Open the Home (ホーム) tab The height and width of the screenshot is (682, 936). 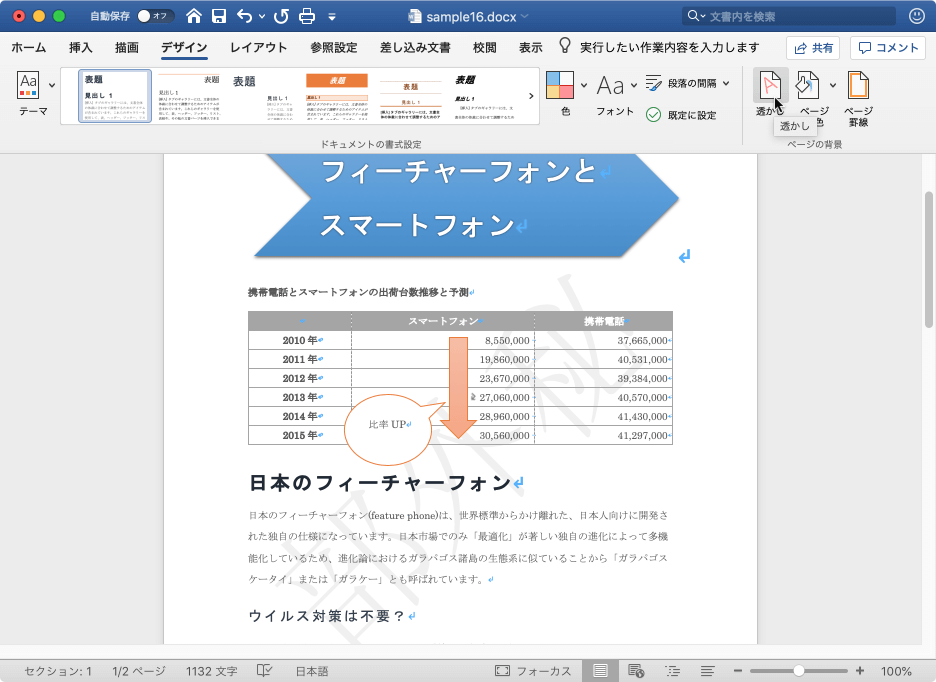29,47
